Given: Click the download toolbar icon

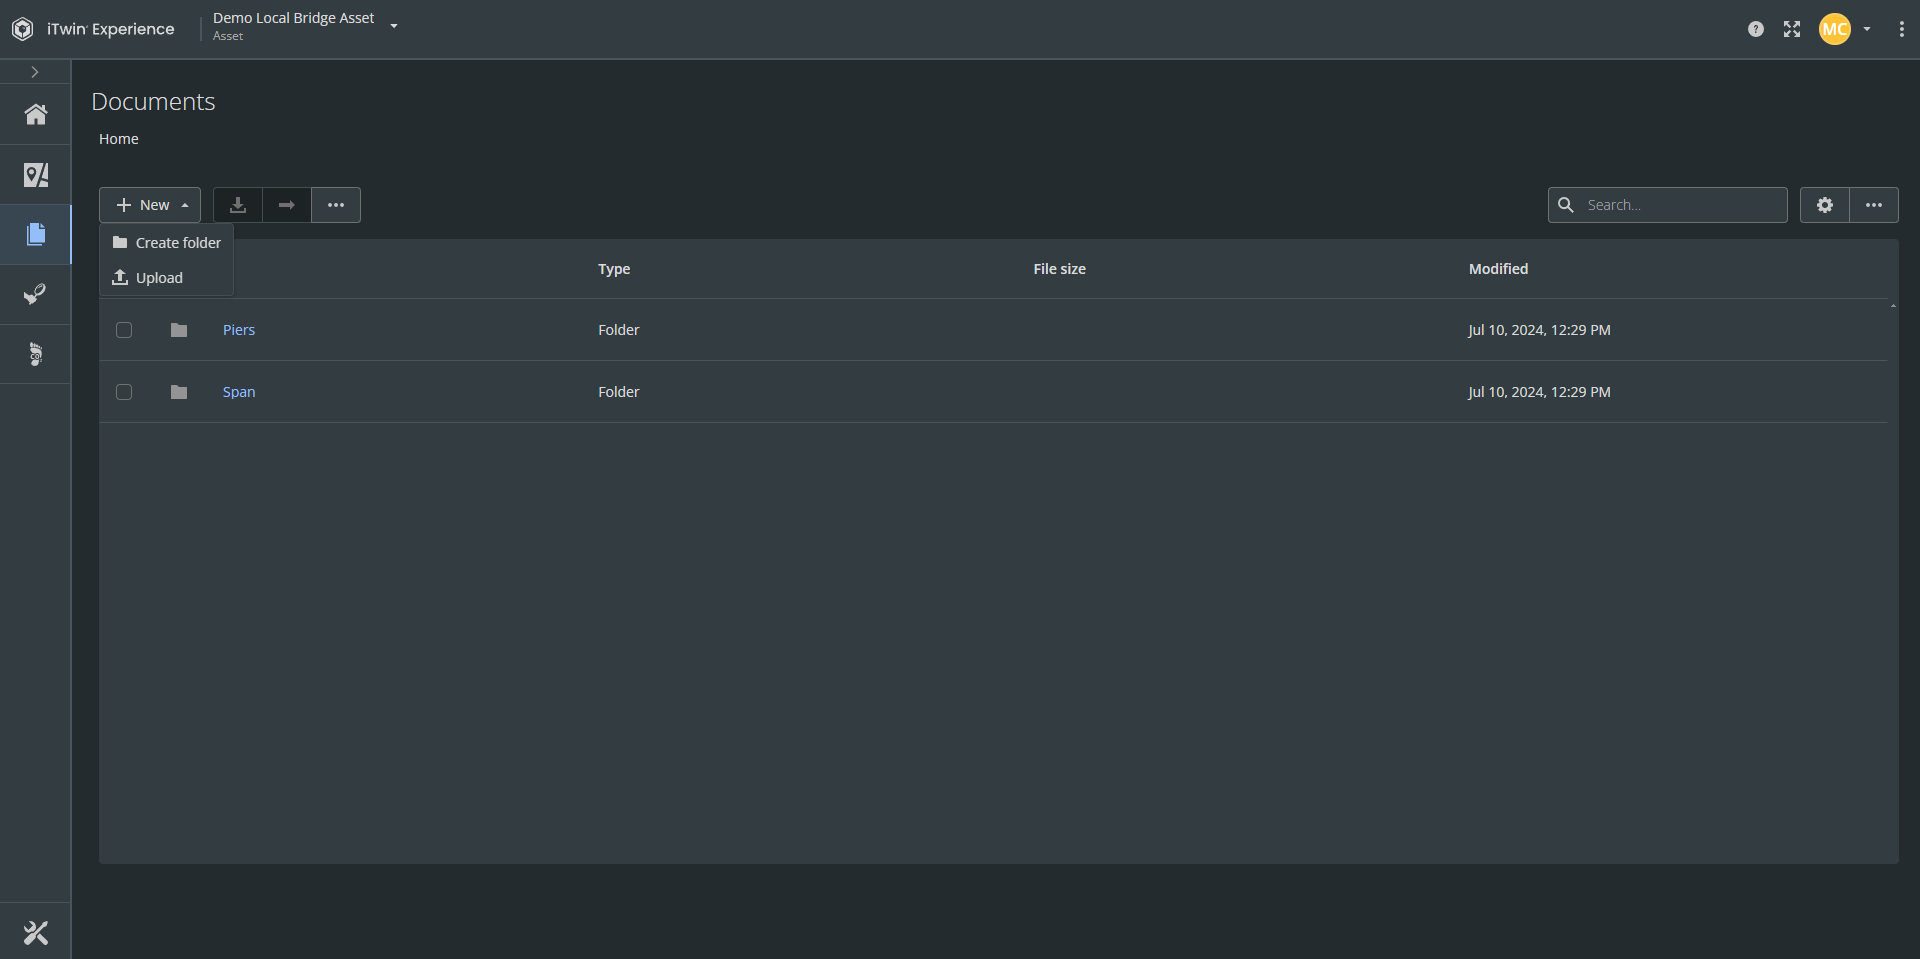Looking at the screenshot, I should (x=238, y=205).
